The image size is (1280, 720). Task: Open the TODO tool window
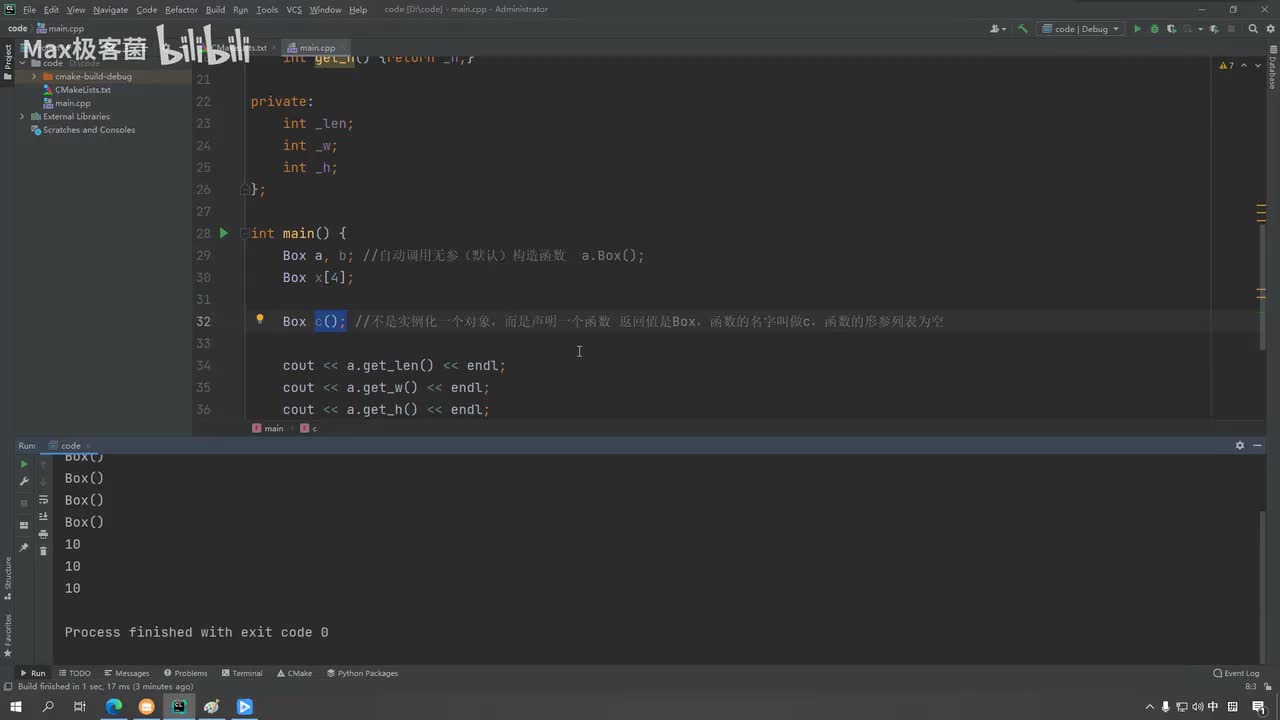coord(75,673)
